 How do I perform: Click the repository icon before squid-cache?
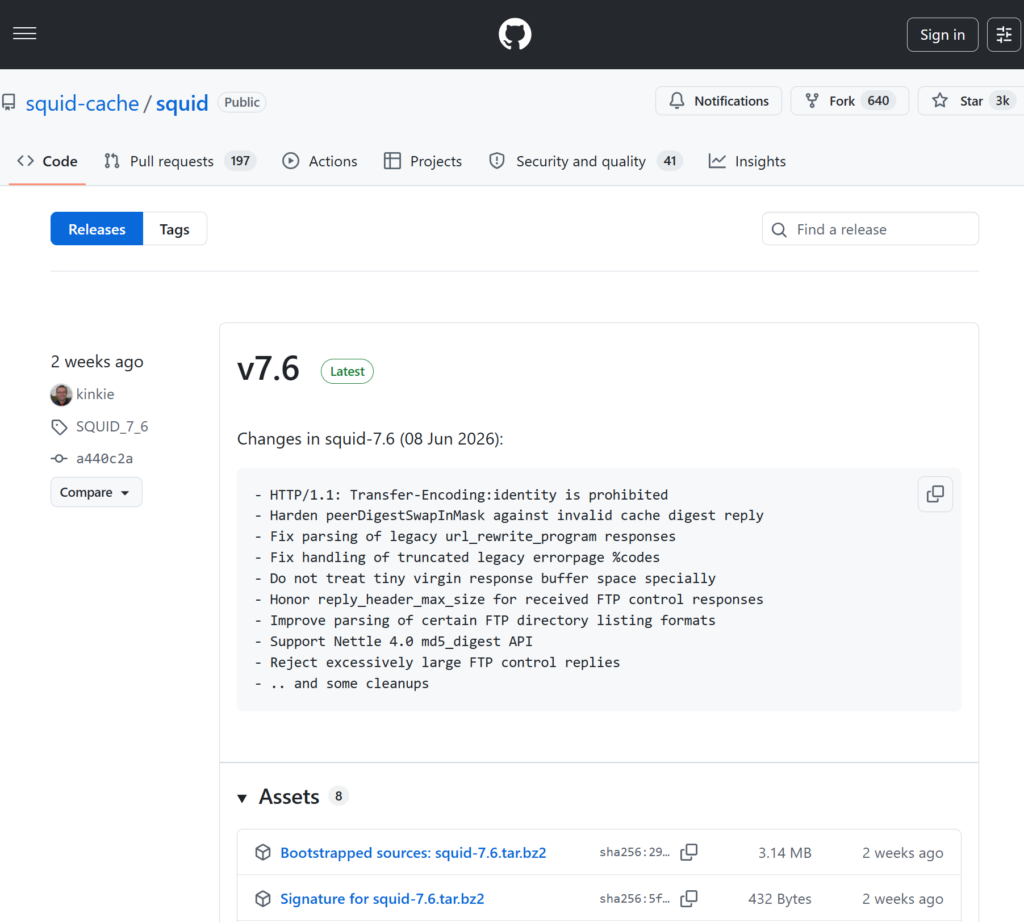[x=8, y=103]
